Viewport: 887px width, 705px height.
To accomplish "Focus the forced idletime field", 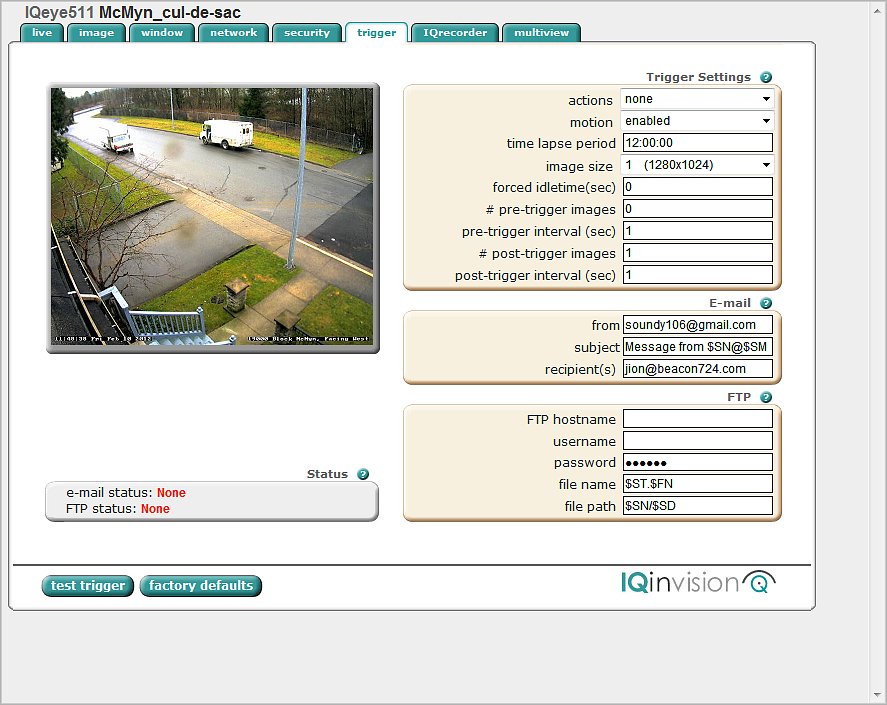I will (x=697, y=187).
